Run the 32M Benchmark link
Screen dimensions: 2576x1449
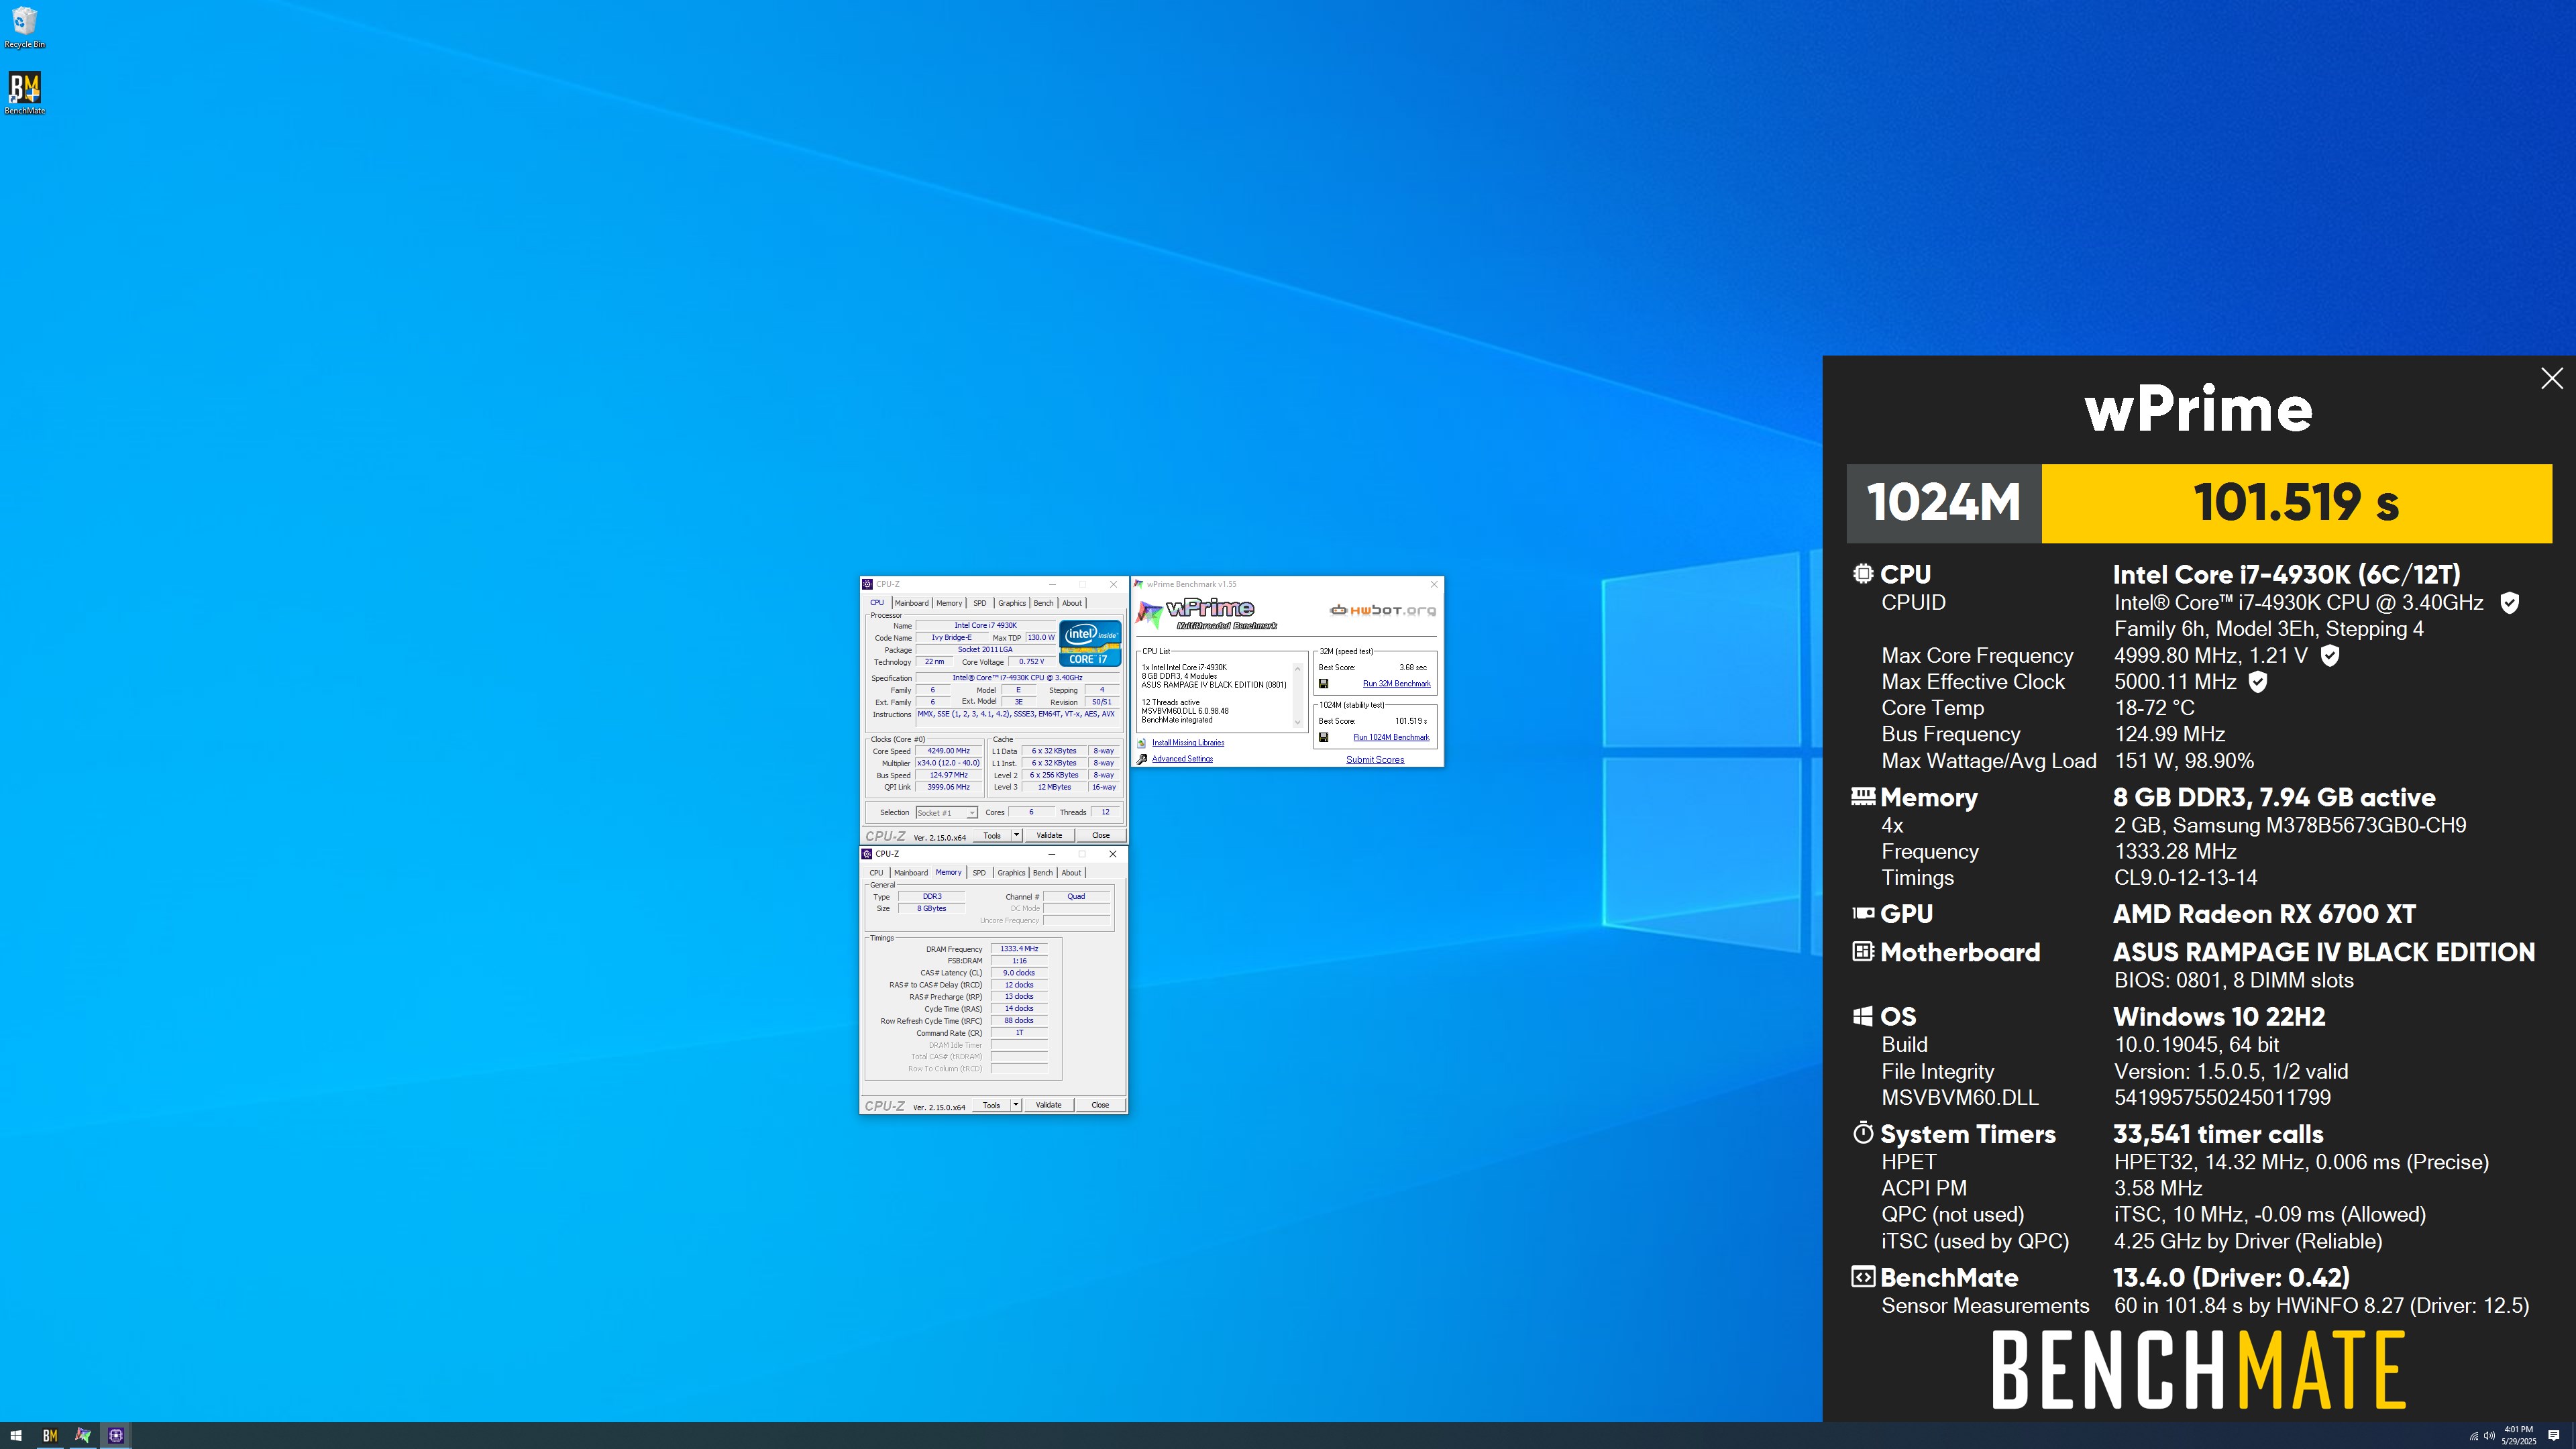pyautogui.click(x=1396, y=684)
